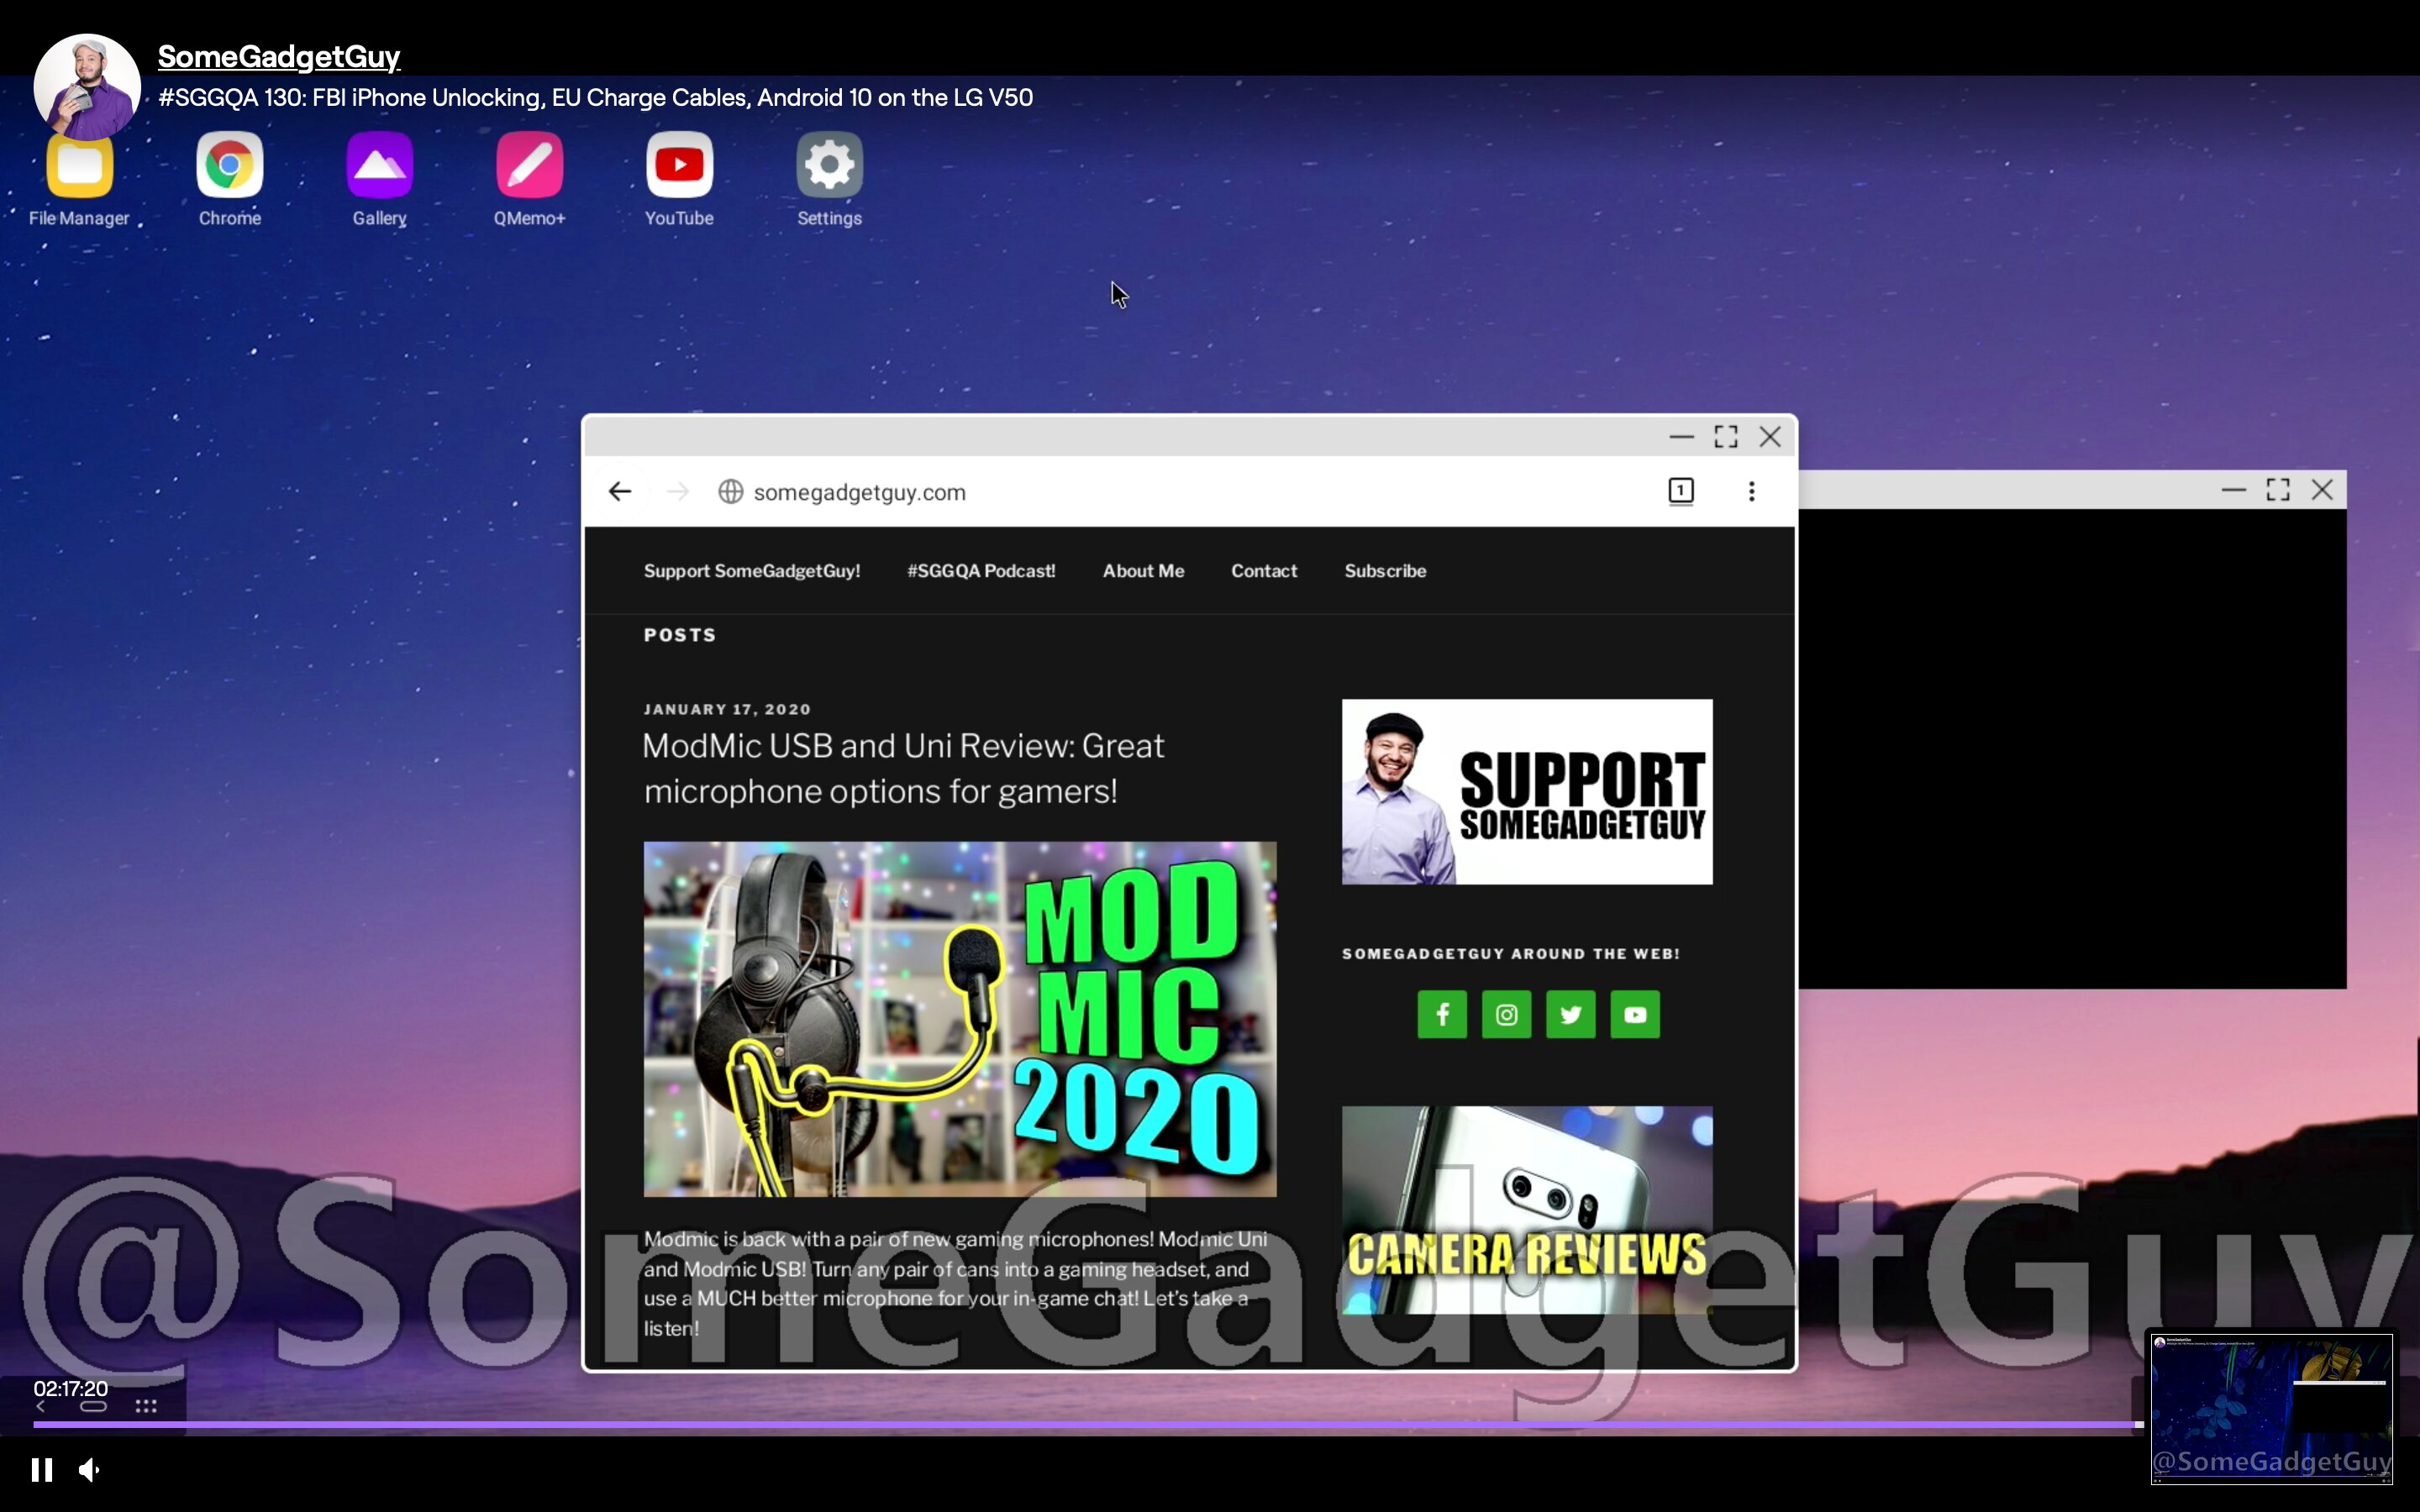The width and height of the screenshot is (2420, 1512).
Task: Maximize the Chrome browser window
Action: [x=1726, y=437]
